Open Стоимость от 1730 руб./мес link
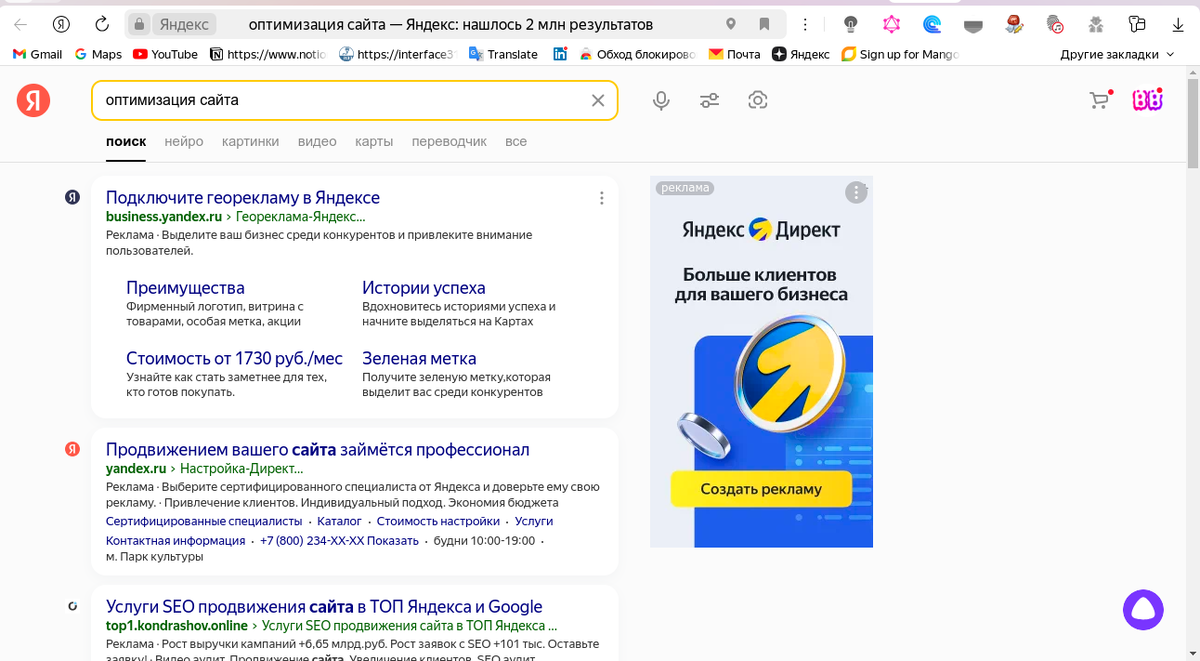 (234, 358)
